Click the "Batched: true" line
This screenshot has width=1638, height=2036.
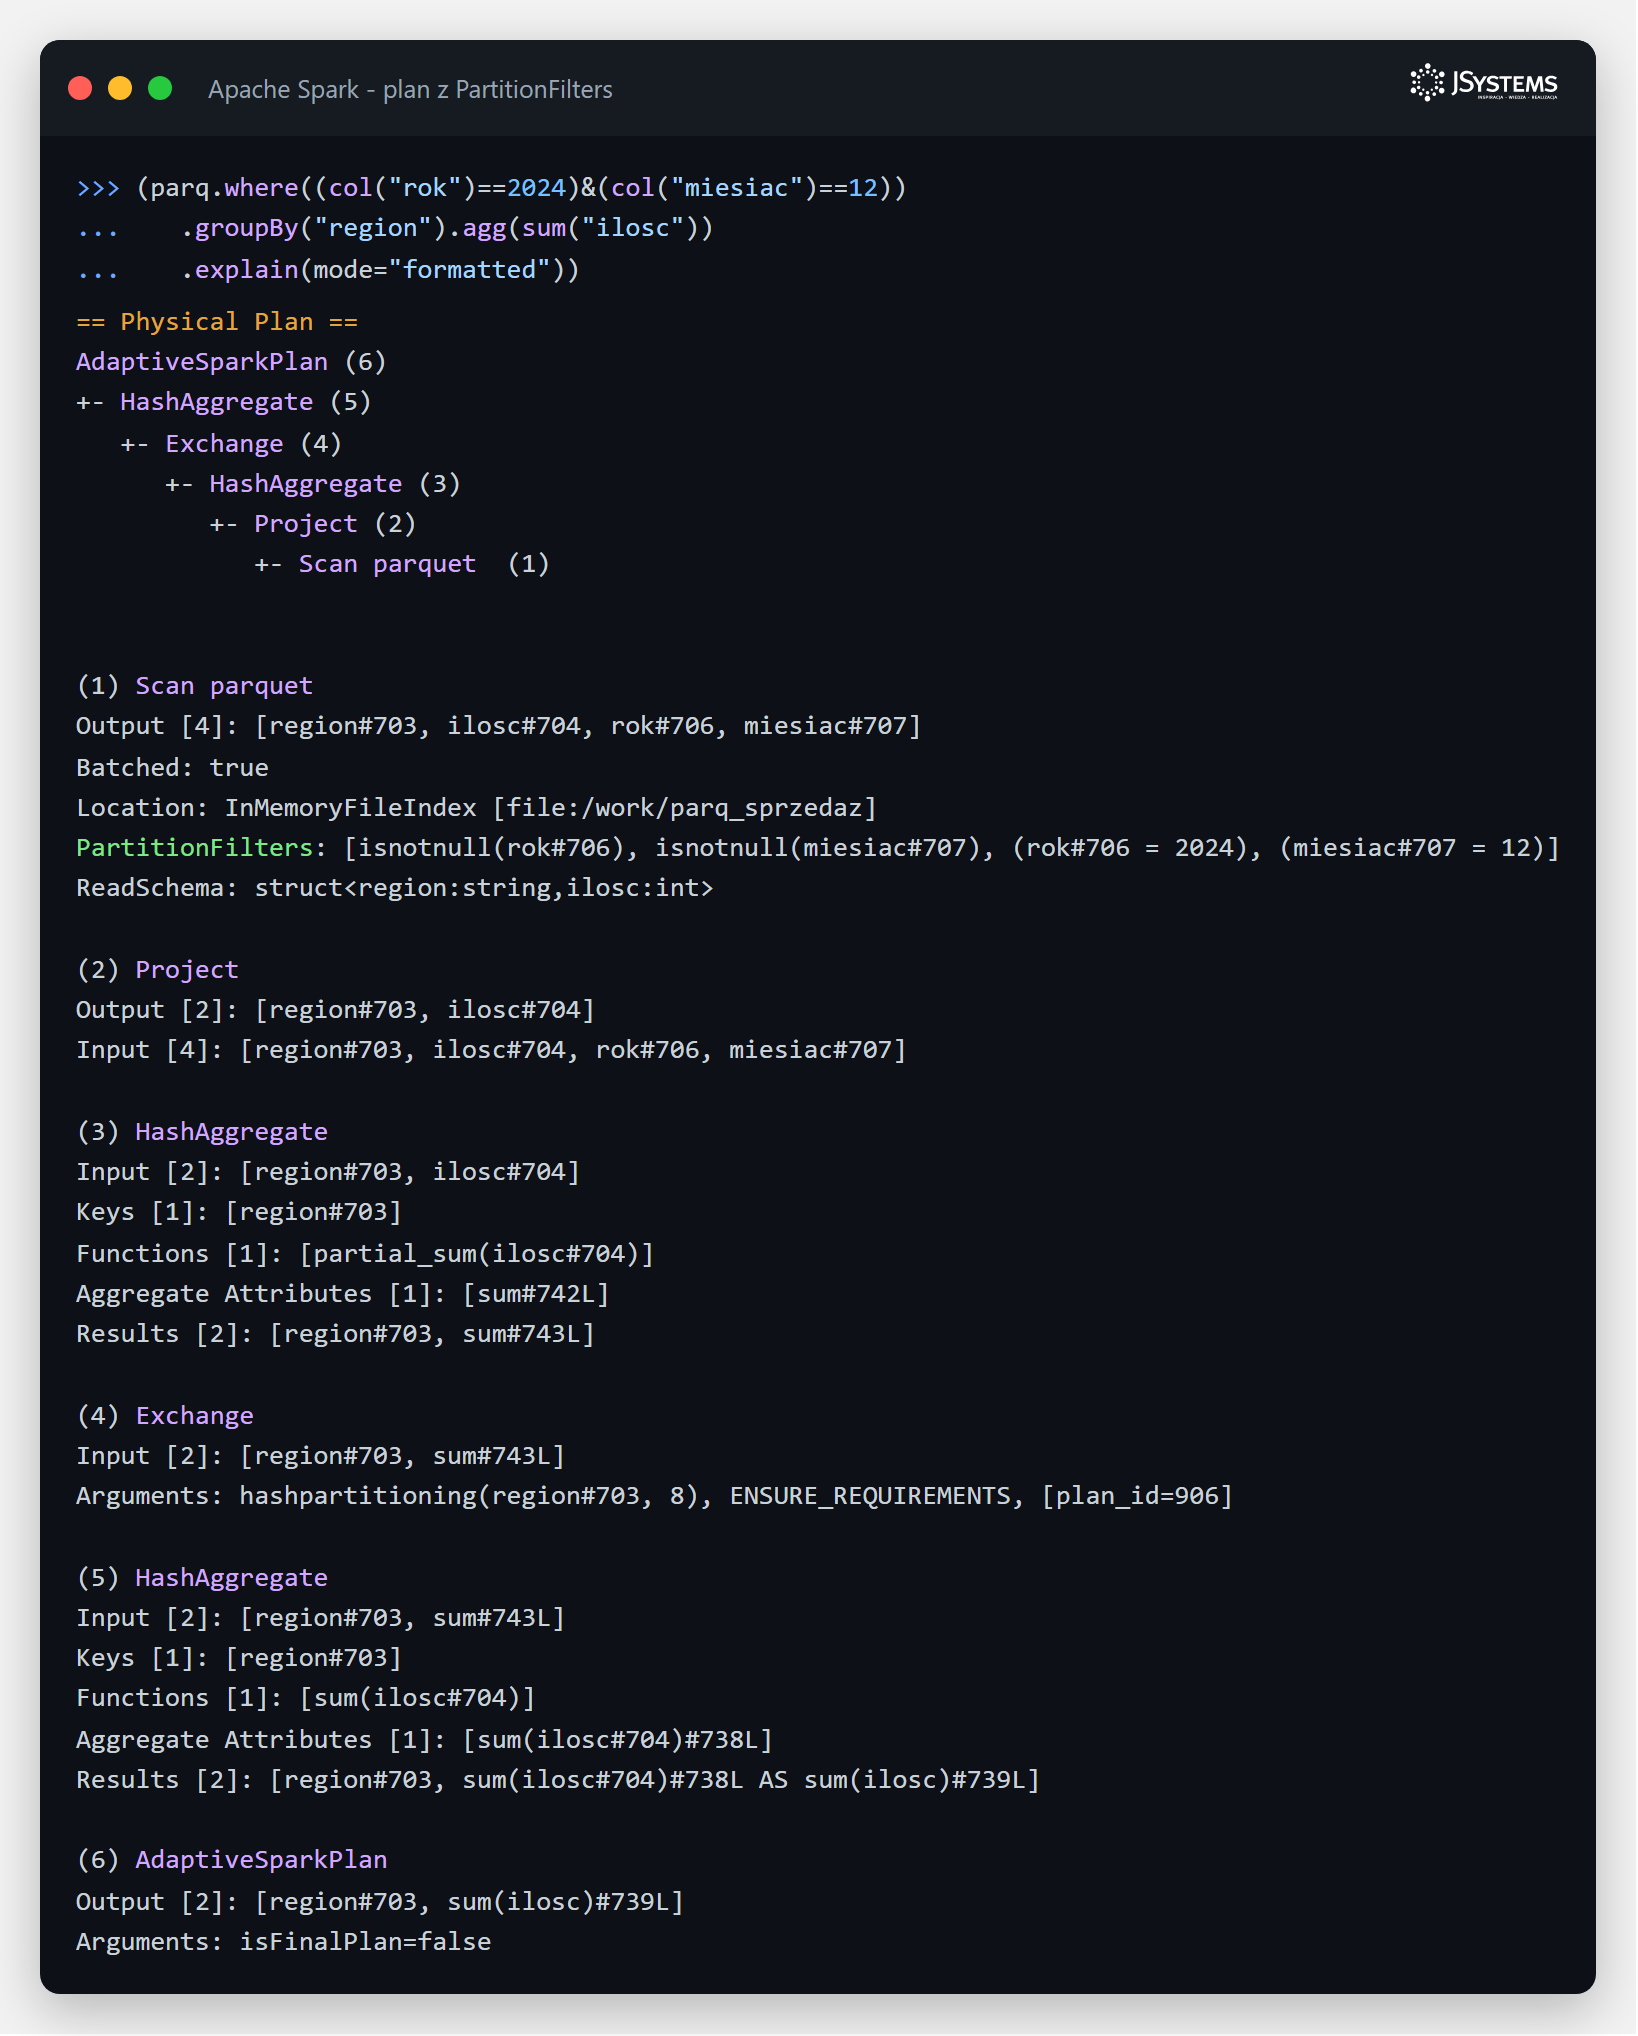coord(172,768)
